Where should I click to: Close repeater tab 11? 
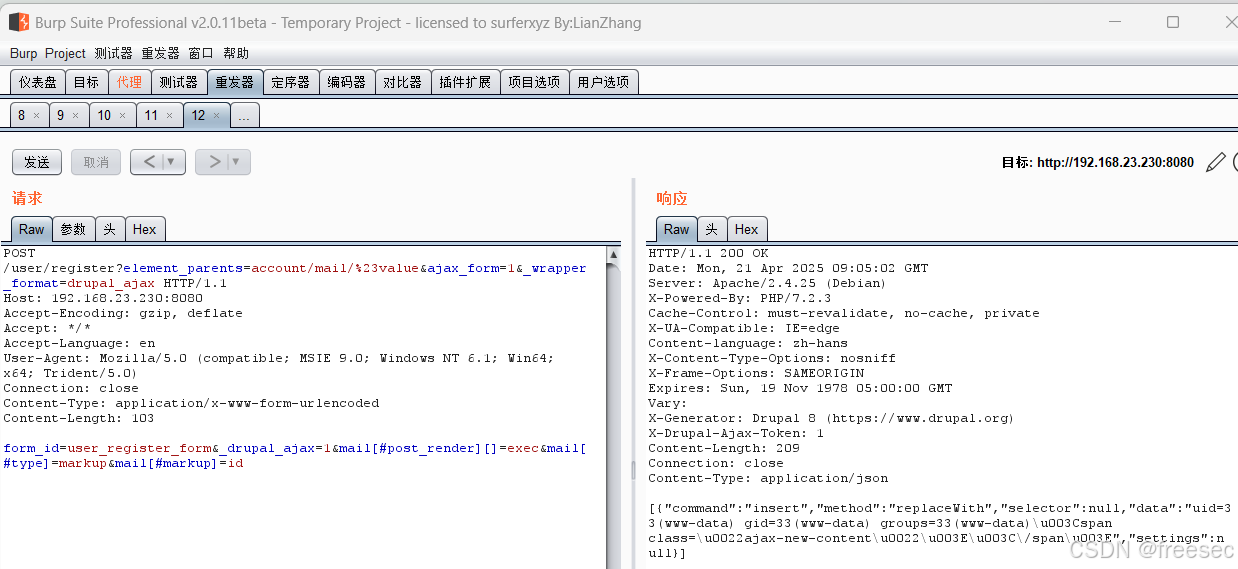pos(169,116)
